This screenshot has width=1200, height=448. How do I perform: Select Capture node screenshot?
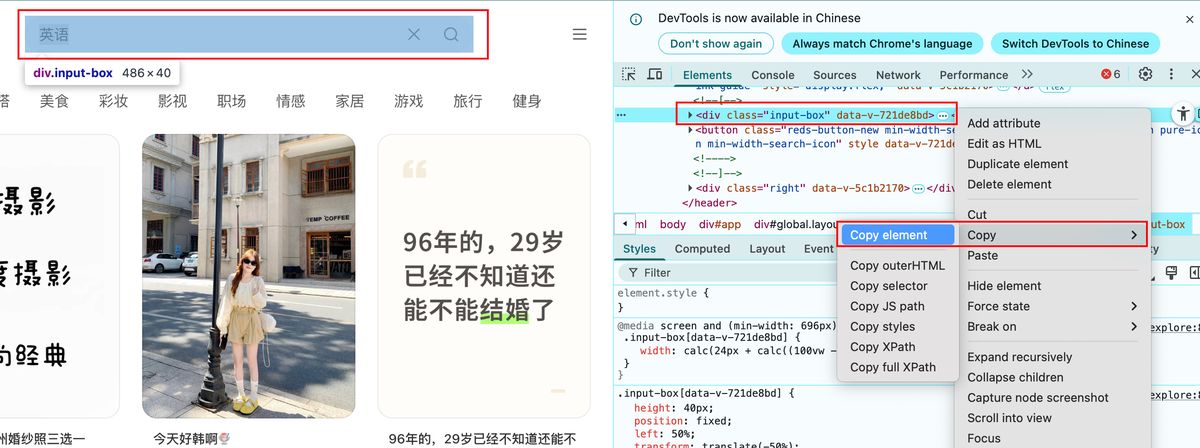pos(1038,398)
